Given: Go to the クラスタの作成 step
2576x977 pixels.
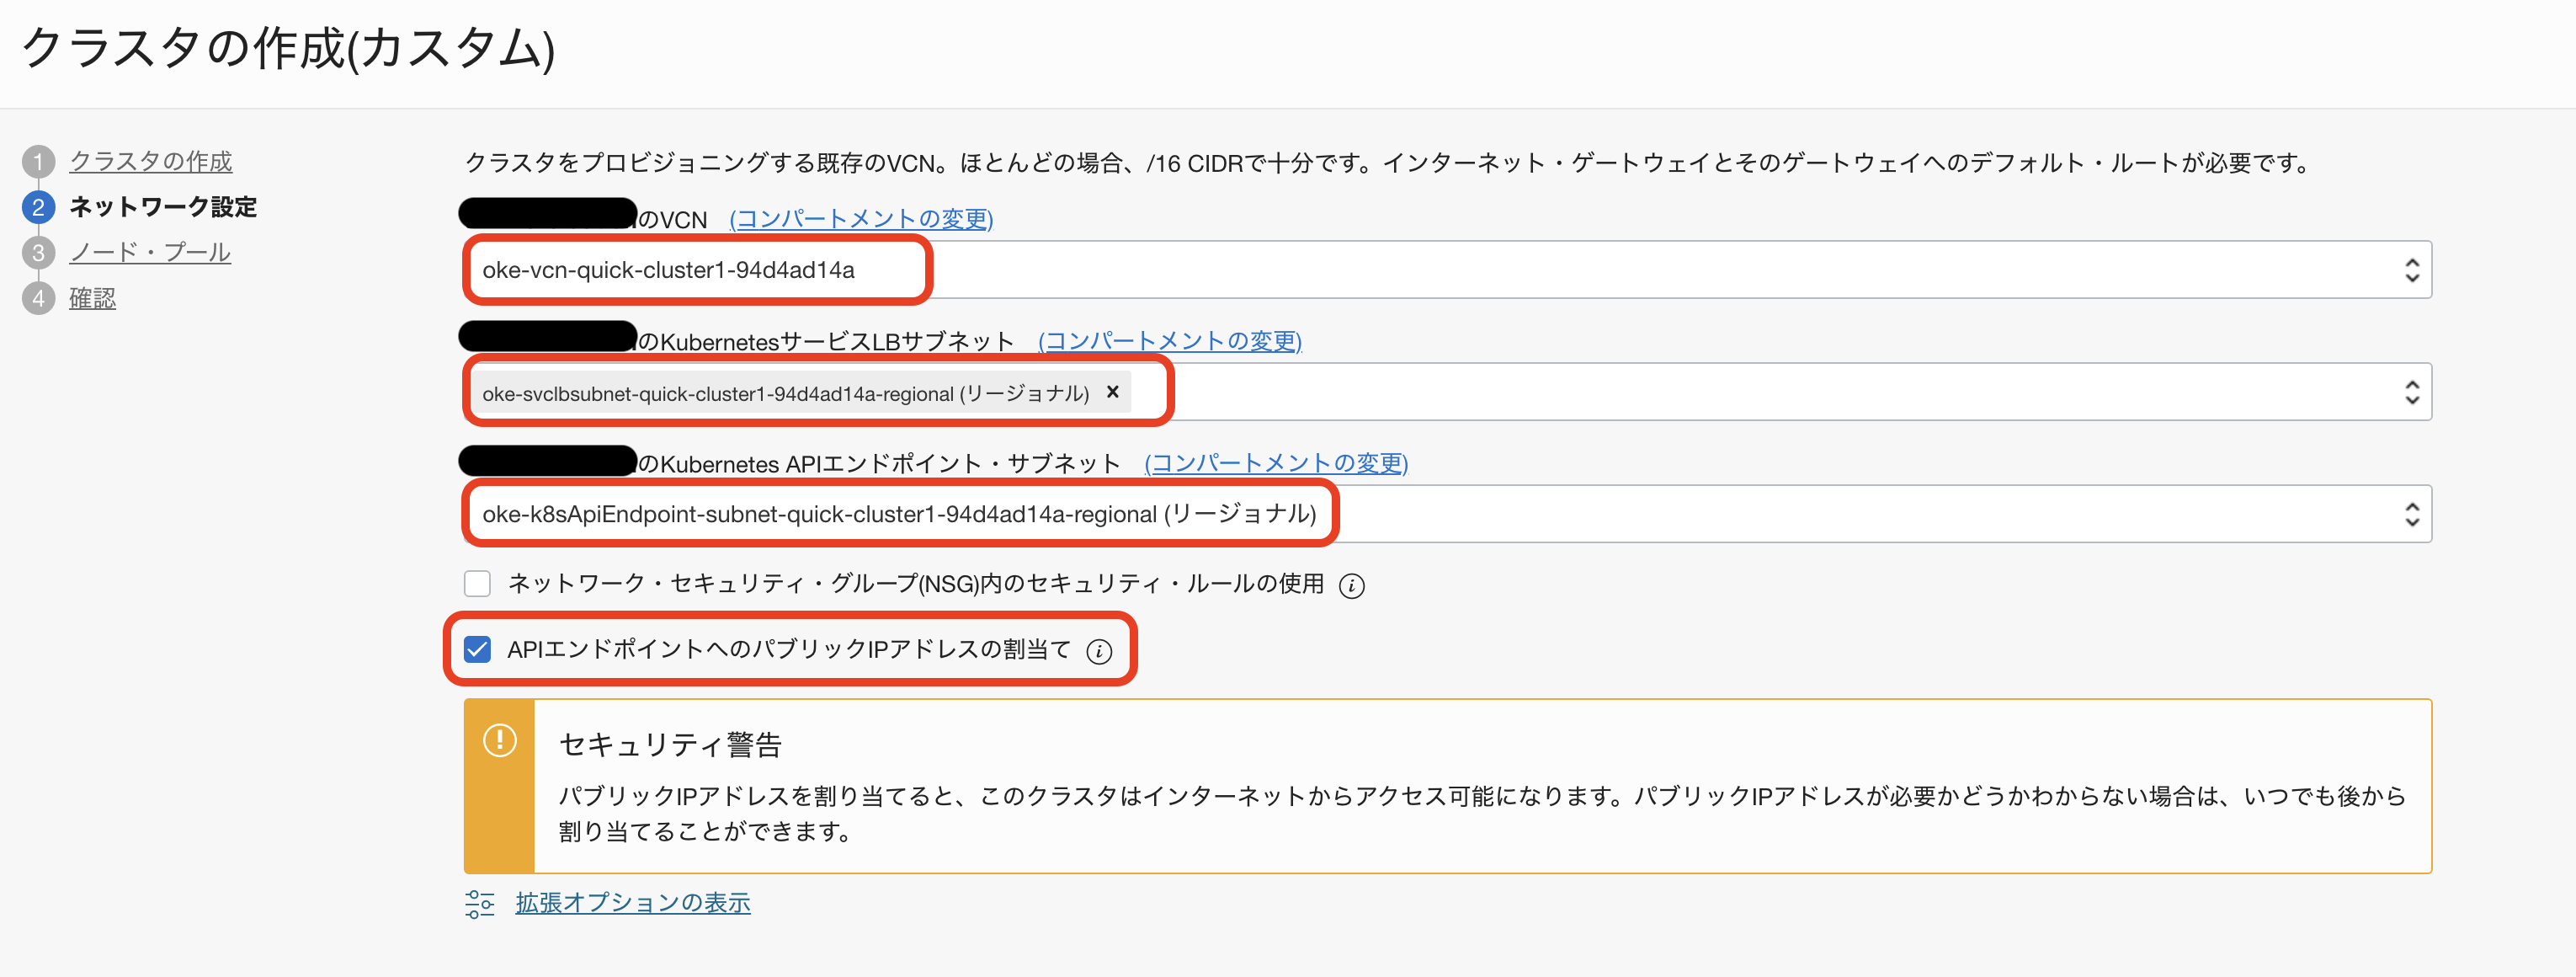Looking at the screenshot, I should pos(150,162).
